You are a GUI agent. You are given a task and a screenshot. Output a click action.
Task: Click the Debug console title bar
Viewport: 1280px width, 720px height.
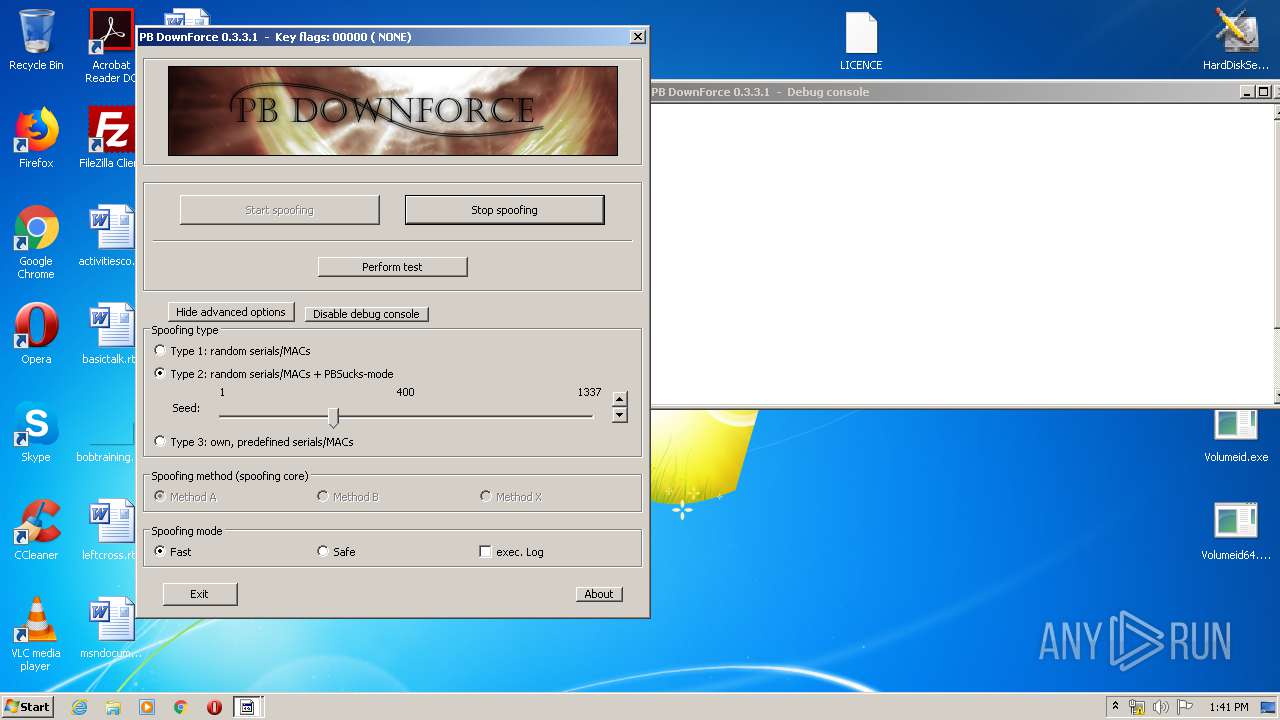tap(944, 92)
